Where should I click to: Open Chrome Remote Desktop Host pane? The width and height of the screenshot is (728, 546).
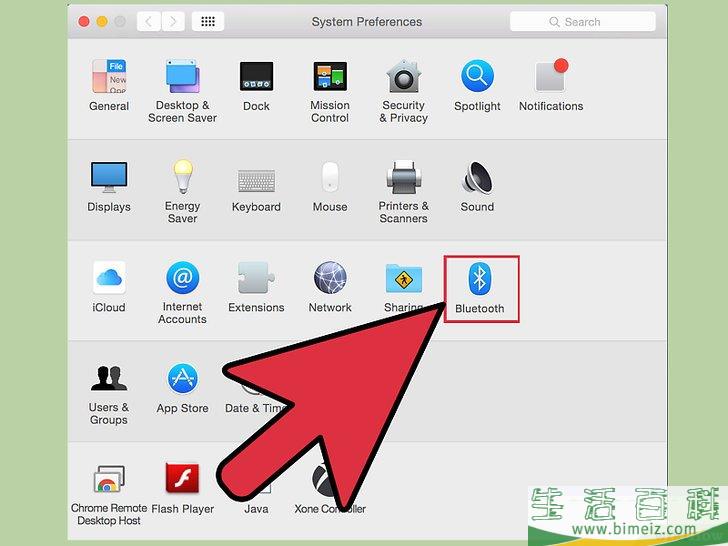click(109, 495)
